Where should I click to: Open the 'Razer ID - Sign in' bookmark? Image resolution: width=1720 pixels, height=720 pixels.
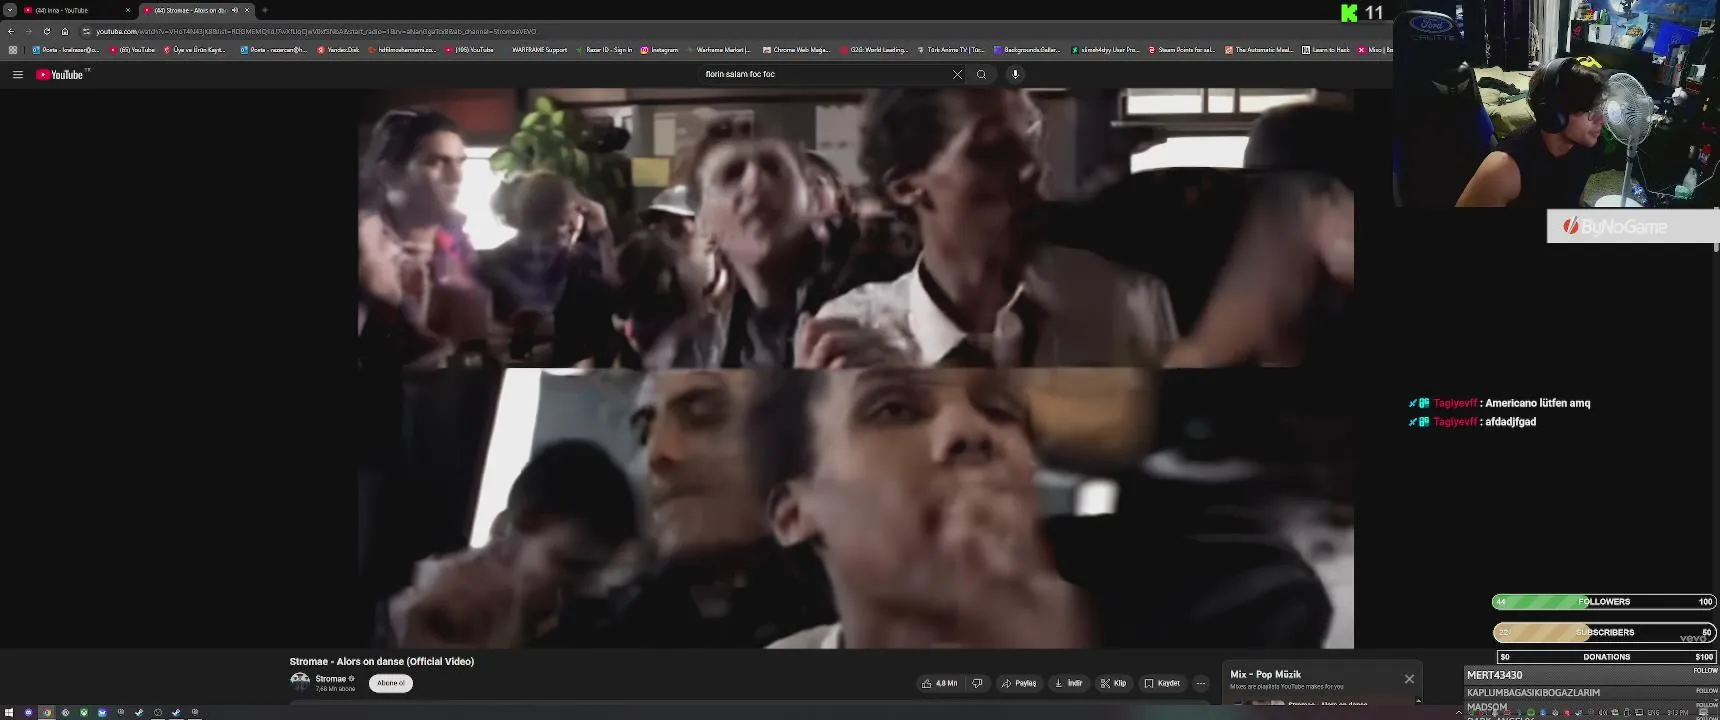pos(604,49)
